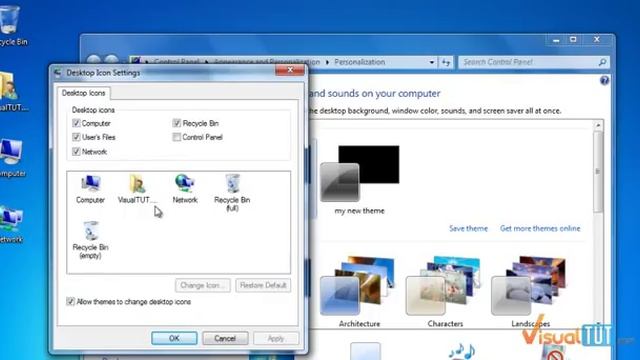Uncheck the User's Files checkbox

(76, 137)
